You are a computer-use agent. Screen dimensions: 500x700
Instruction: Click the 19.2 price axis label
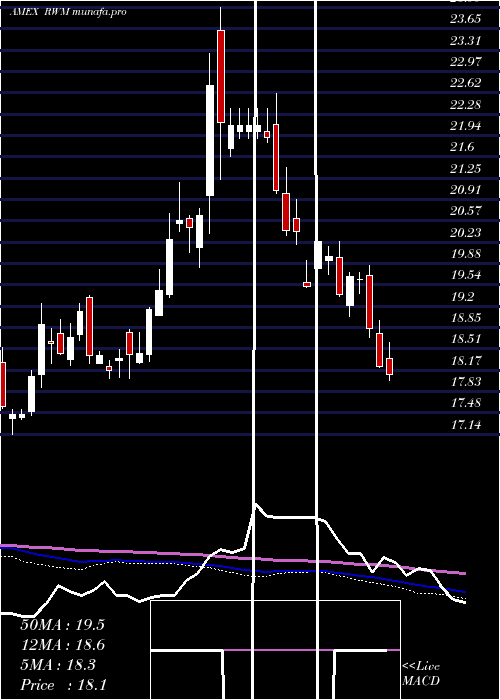pos(462,296)
